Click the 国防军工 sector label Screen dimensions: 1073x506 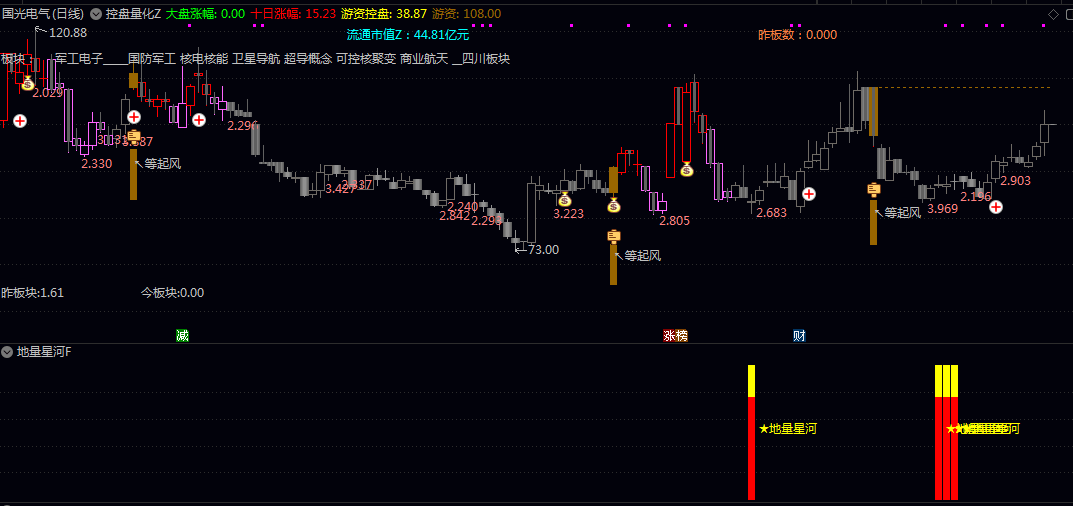(x=152, y=59)
